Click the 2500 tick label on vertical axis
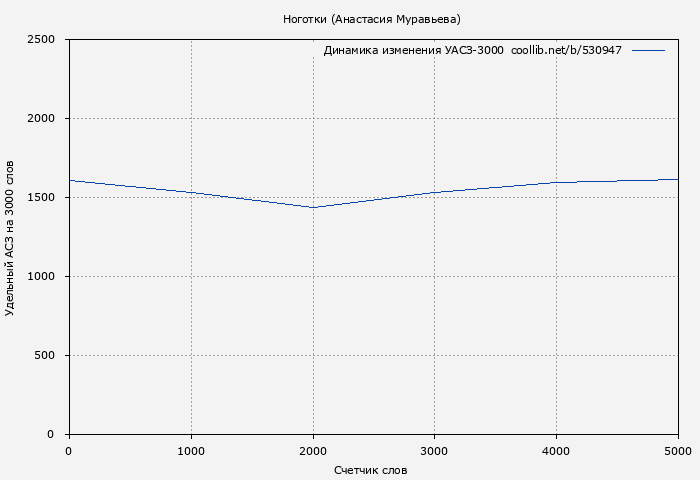Screen dimensions: 700x480 pos(40,40)
